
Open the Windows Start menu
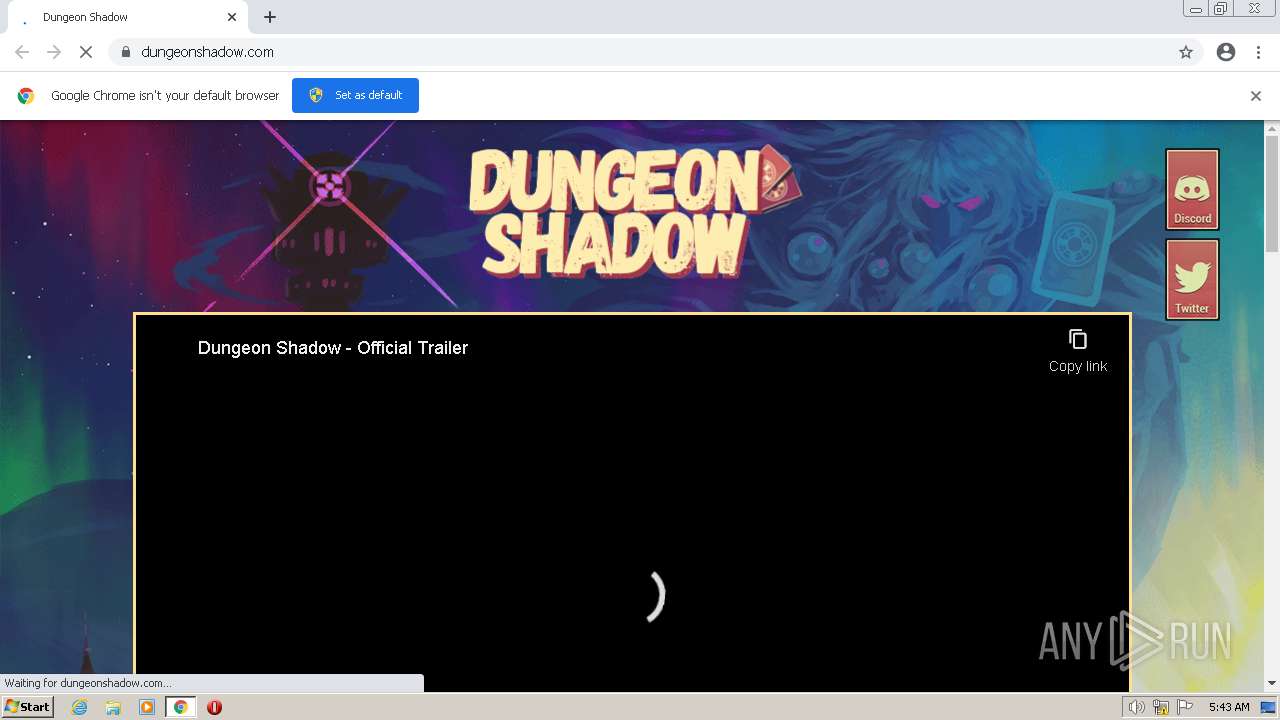pyautogui.click(x=27, y=707)
